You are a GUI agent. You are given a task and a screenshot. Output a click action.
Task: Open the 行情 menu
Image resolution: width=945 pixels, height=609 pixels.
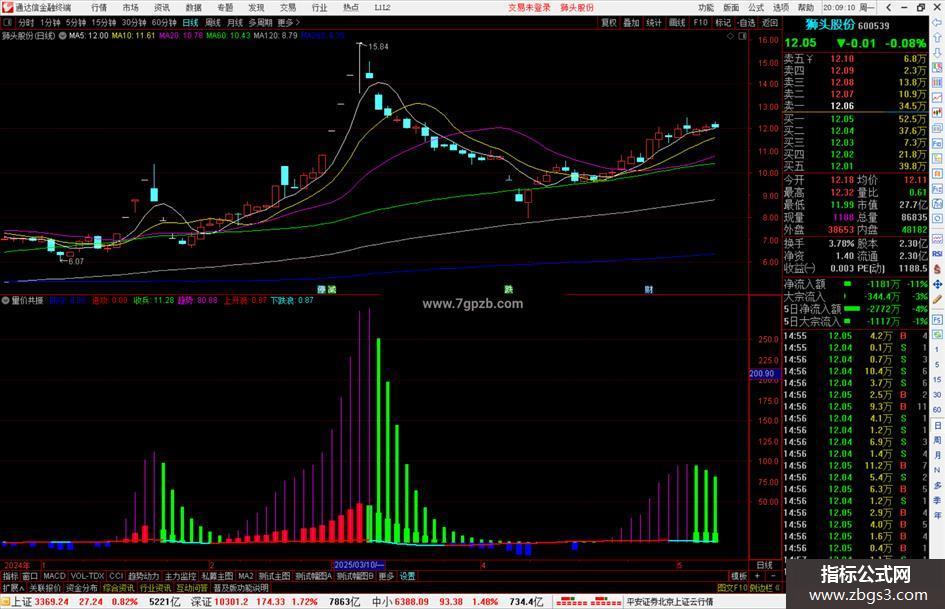coord(99,7)
